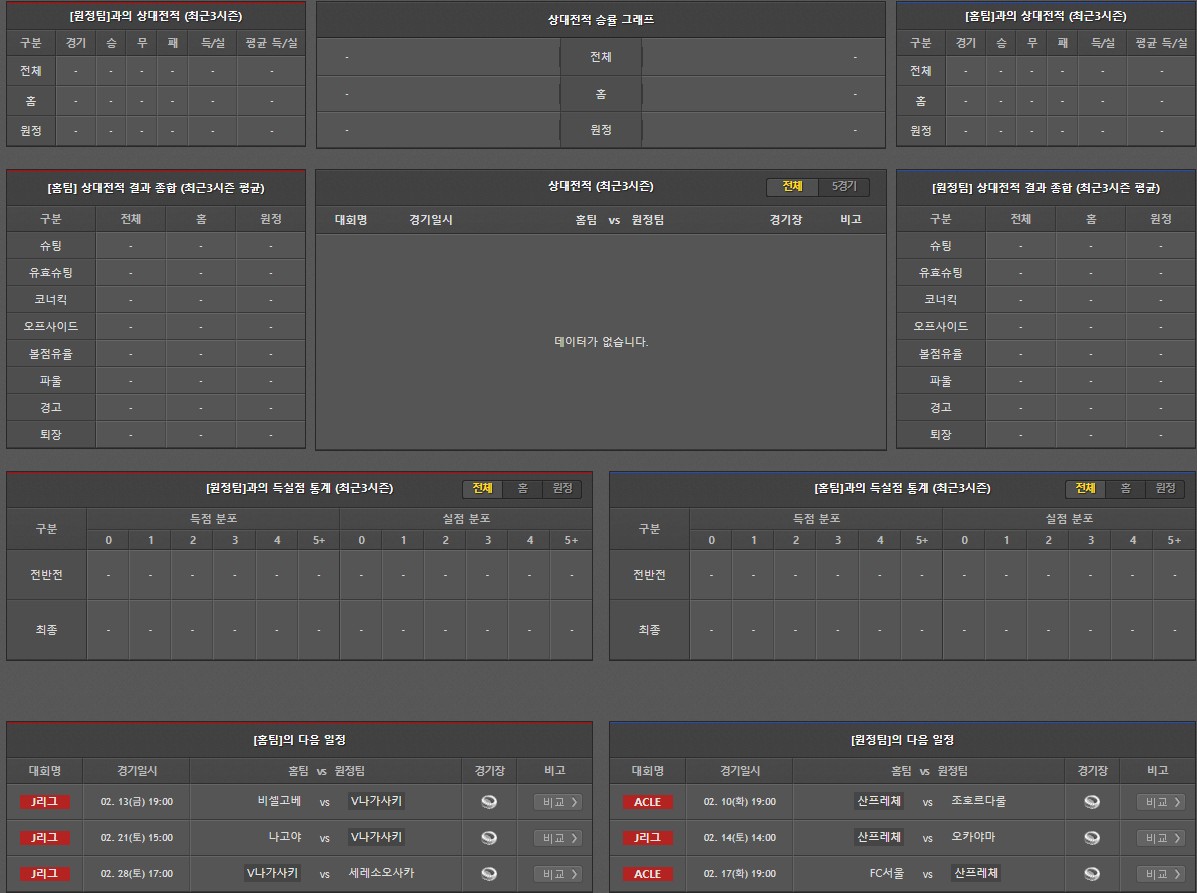Select 홈 tab in right 득실점 통계 panel
The height and width of the screenshot is (893, 1197).
[x=1125, y=488]
